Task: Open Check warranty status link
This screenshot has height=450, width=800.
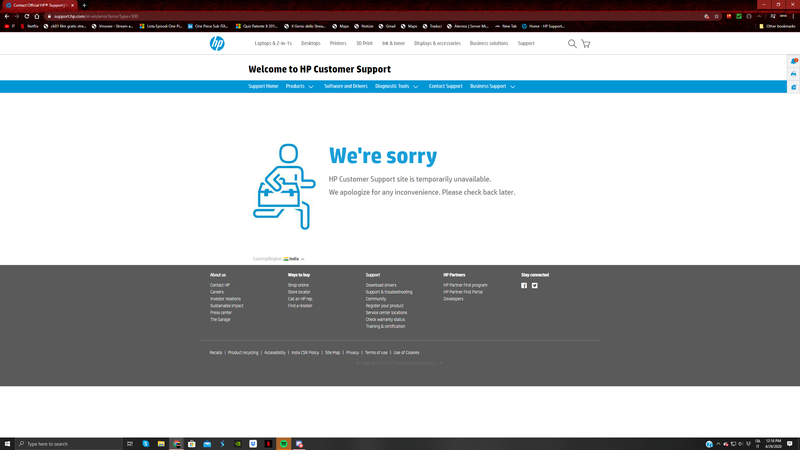Action: [385, 319]
